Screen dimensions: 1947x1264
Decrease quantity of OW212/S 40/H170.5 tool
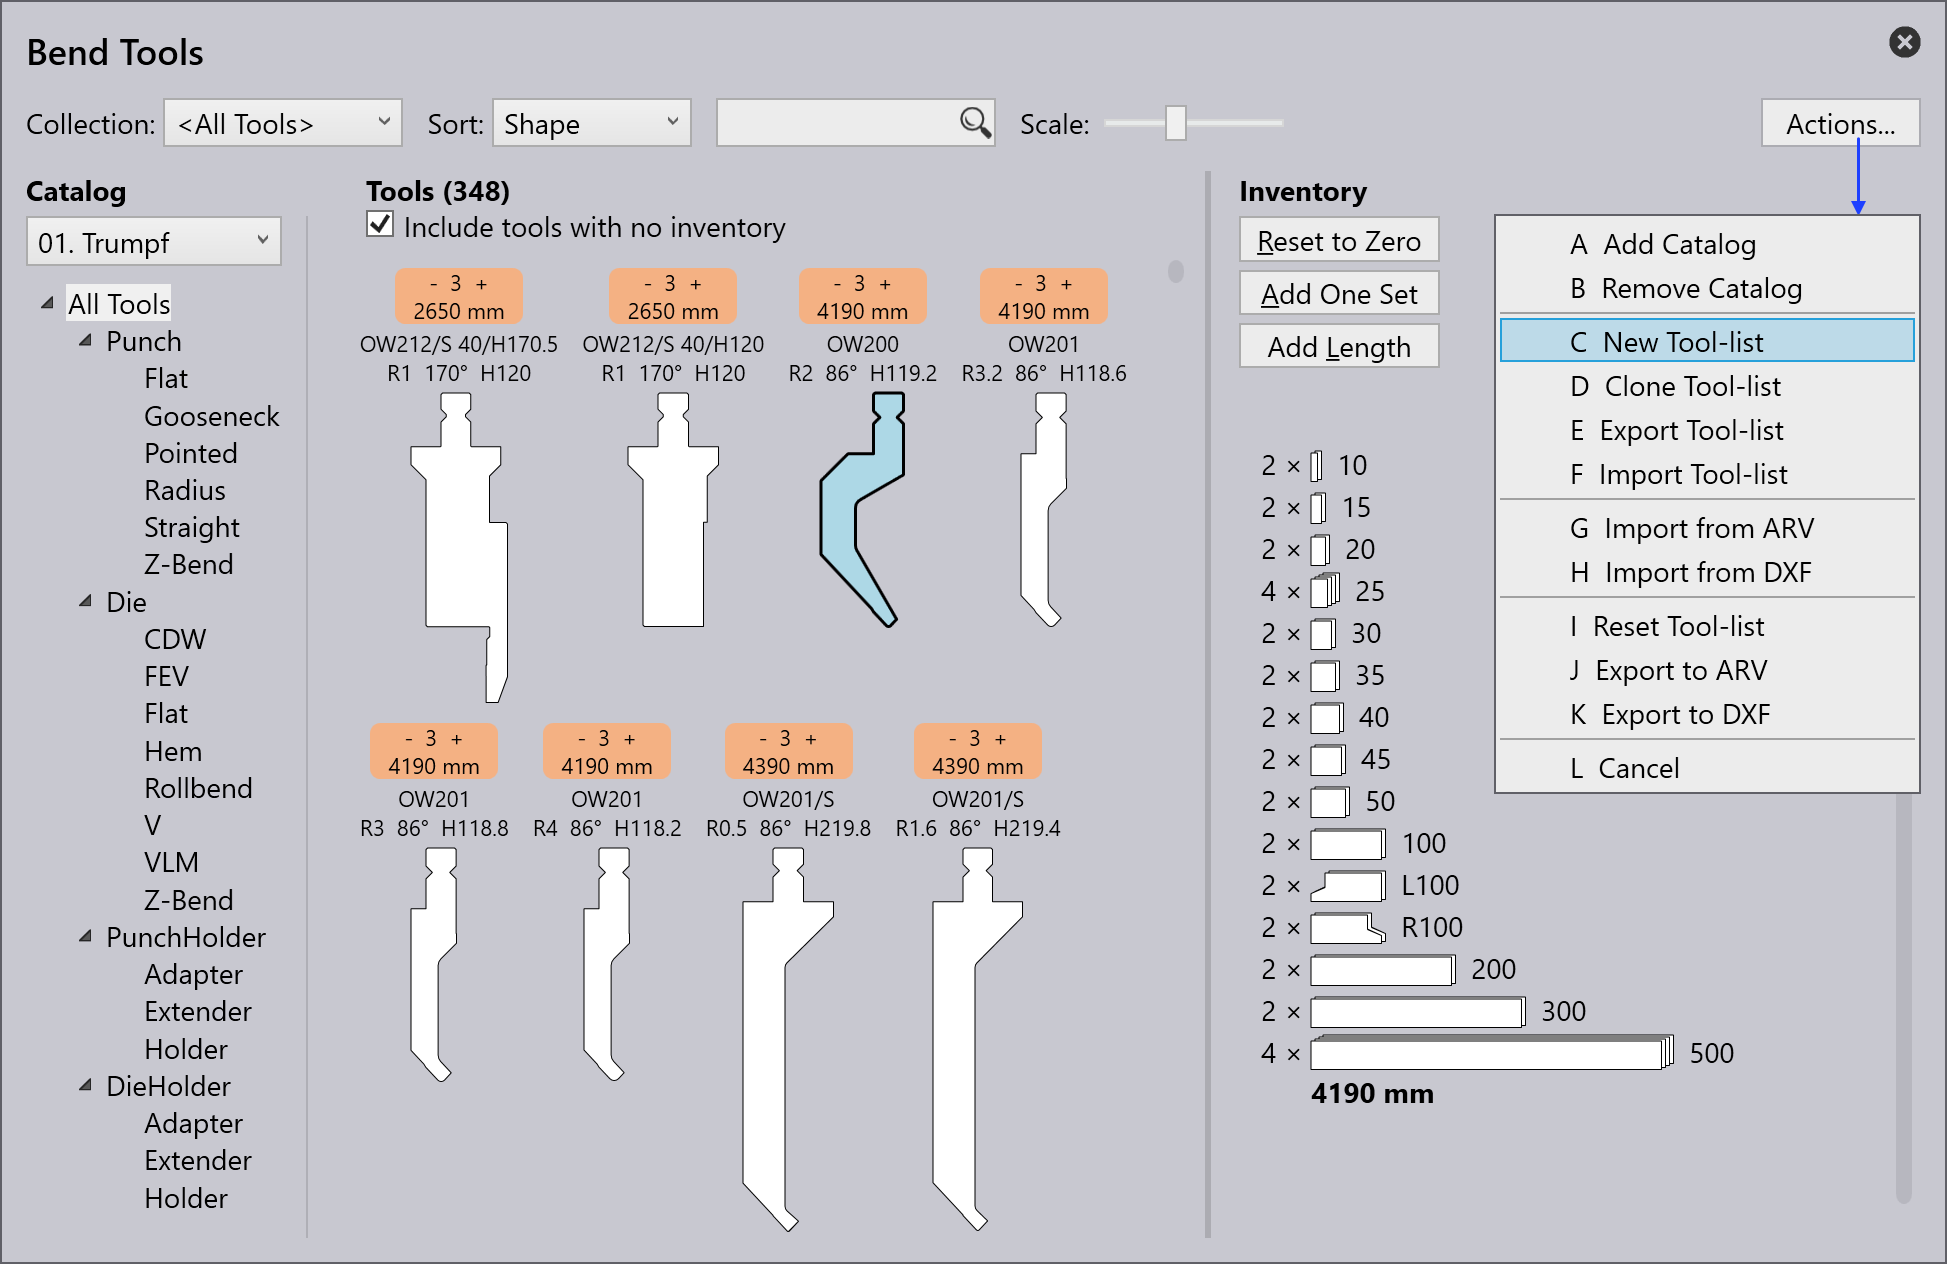[x=433, y=284]
